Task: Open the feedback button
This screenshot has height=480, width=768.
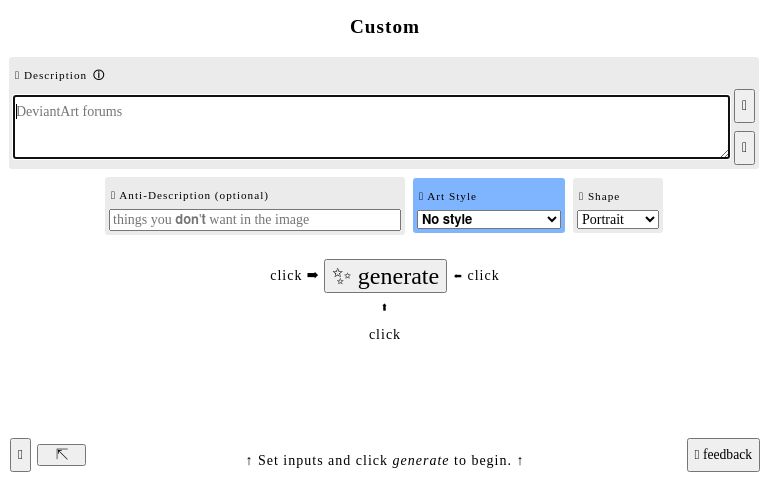Action: [723, 455]
